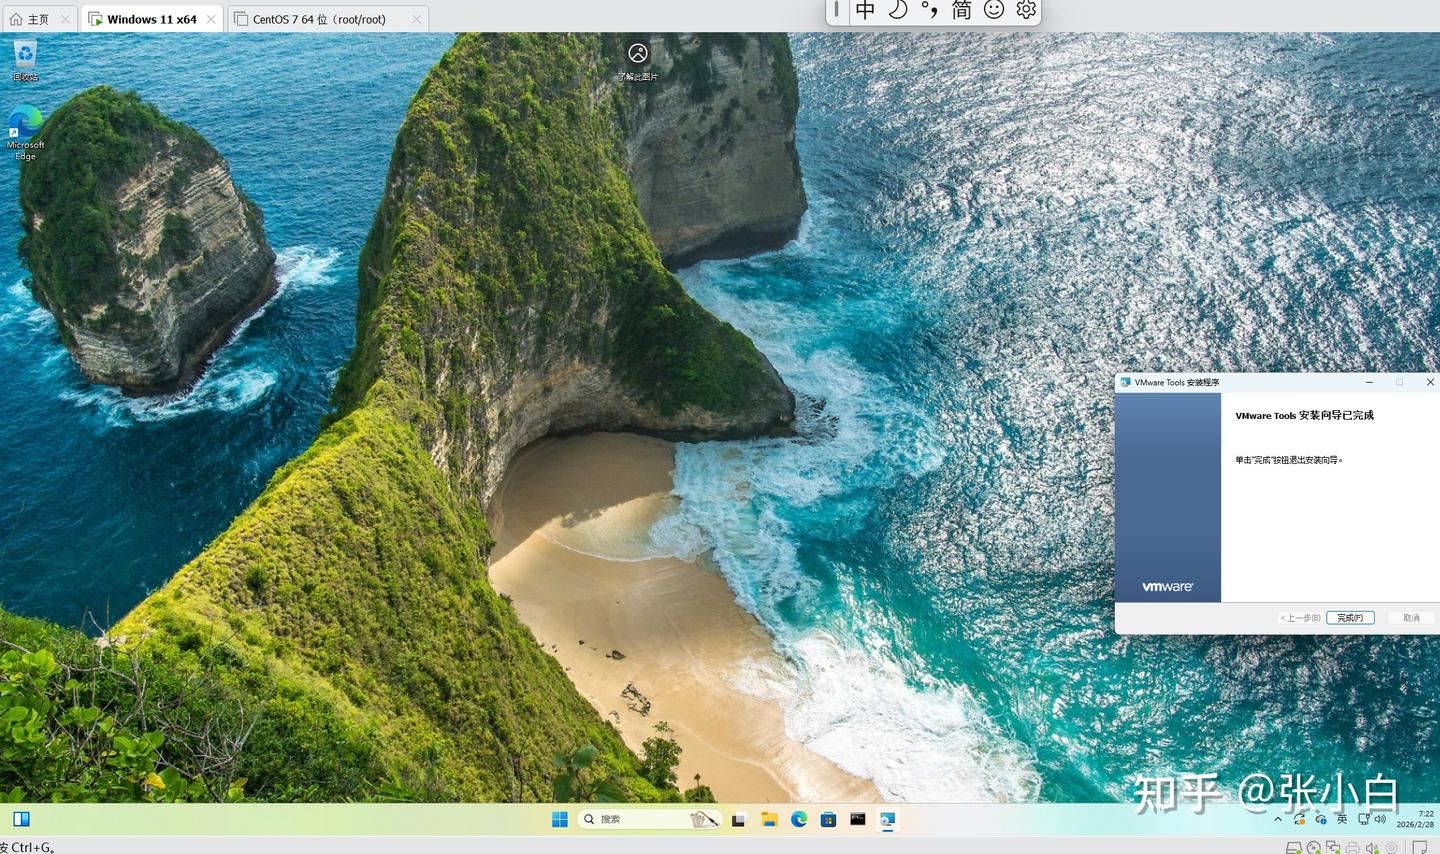Open Task View on the taskbar

(x=739, y=819)
